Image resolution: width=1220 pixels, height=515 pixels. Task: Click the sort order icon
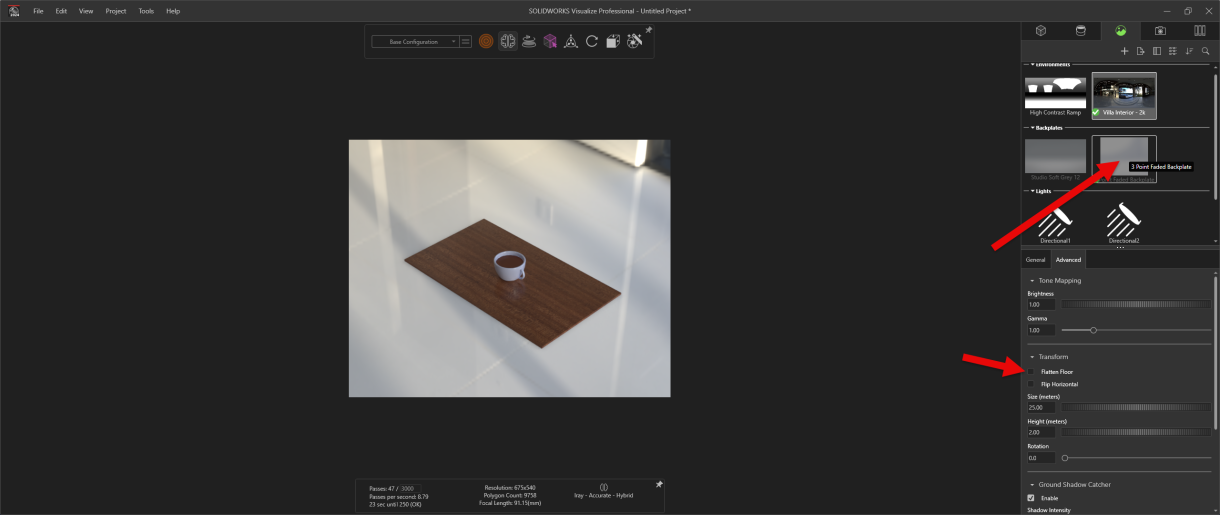[1189, 51]
